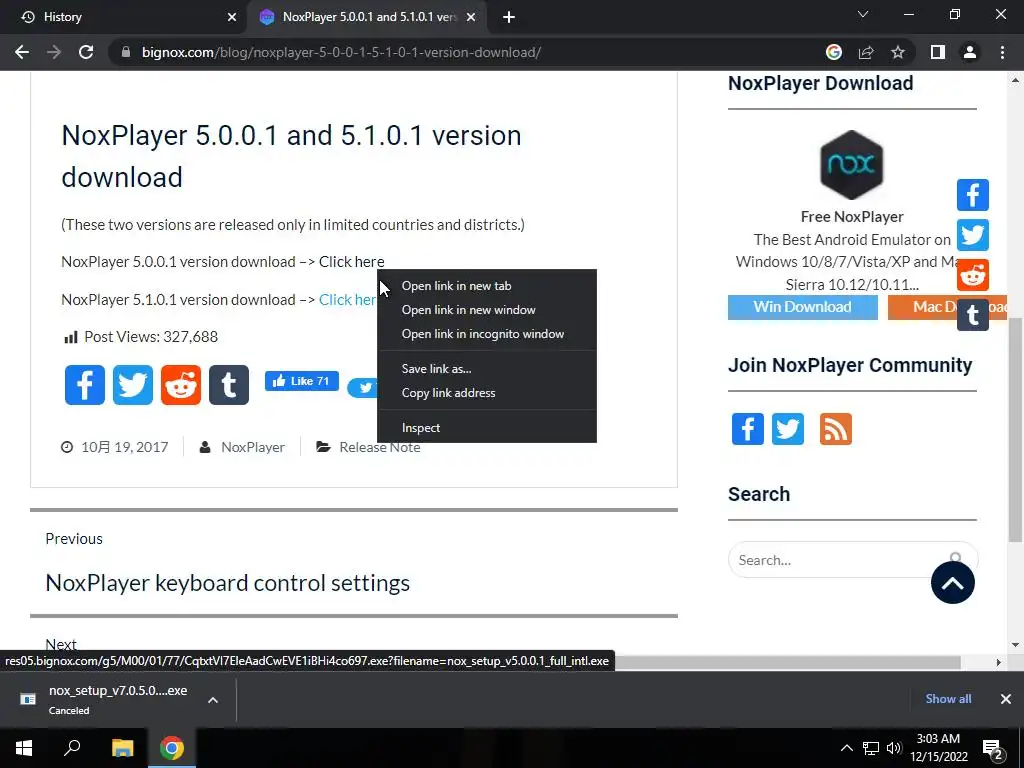1024x768 pixels.
Task: Share post on Reddit below Post Views
Action: tap(181, 385)
